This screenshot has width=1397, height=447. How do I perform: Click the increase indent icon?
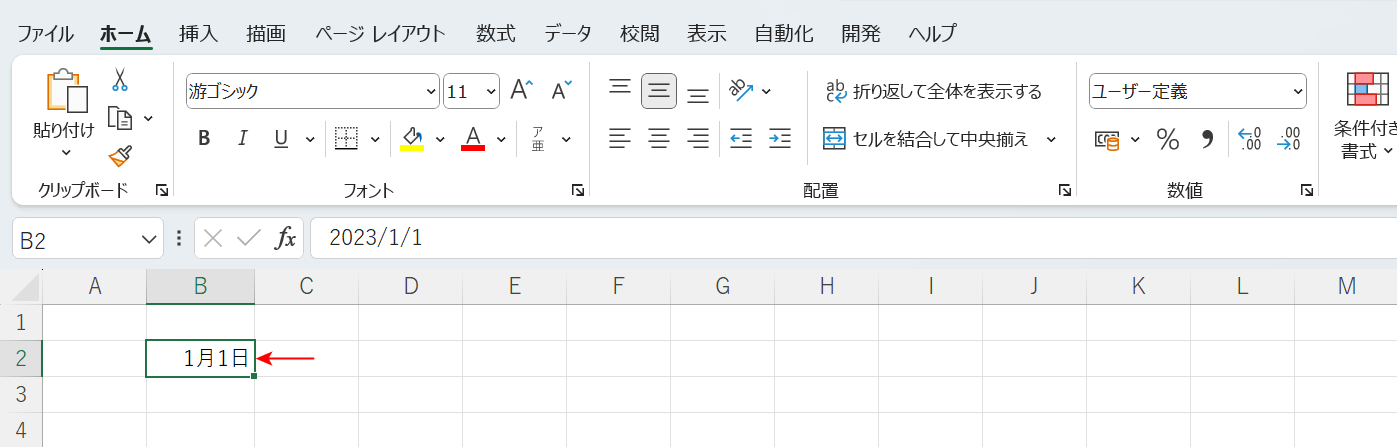point(780,139)
